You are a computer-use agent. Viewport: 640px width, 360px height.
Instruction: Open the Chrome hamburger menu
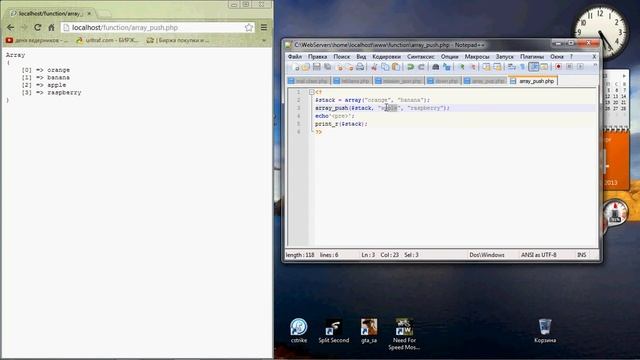[x=264, y=27]
